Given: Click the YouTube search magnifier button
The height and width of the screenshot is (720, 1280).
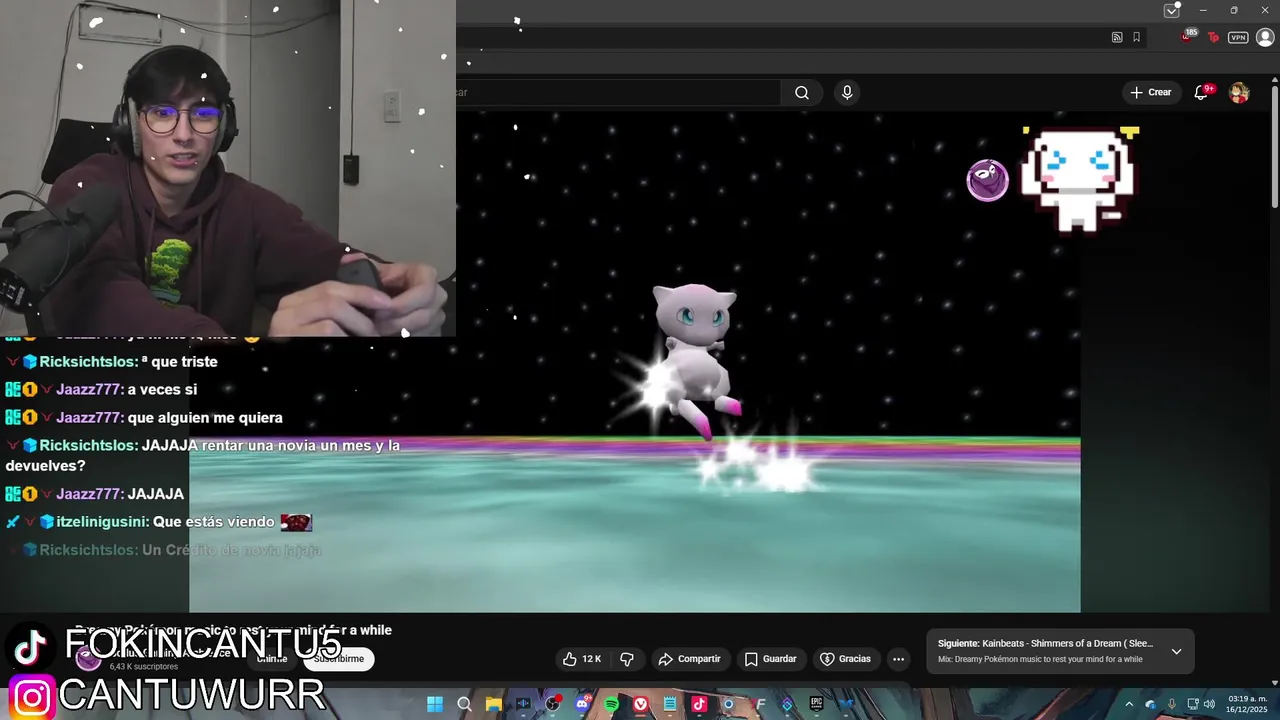Looking at the screenshot, I should click(802, 92).
